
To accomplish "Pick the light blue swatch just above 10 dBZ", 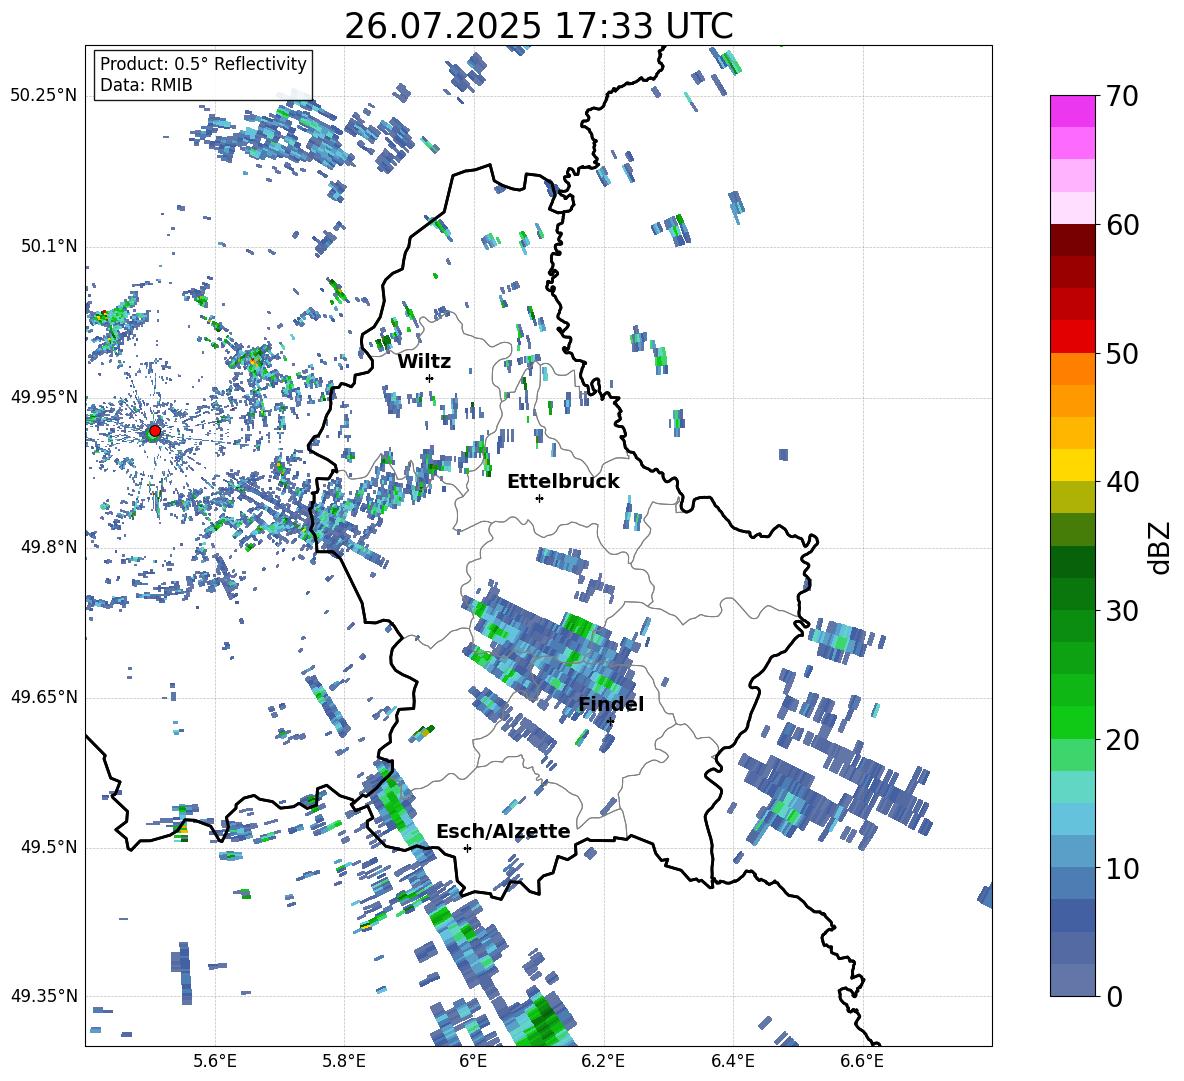I will coord(1072,852).
